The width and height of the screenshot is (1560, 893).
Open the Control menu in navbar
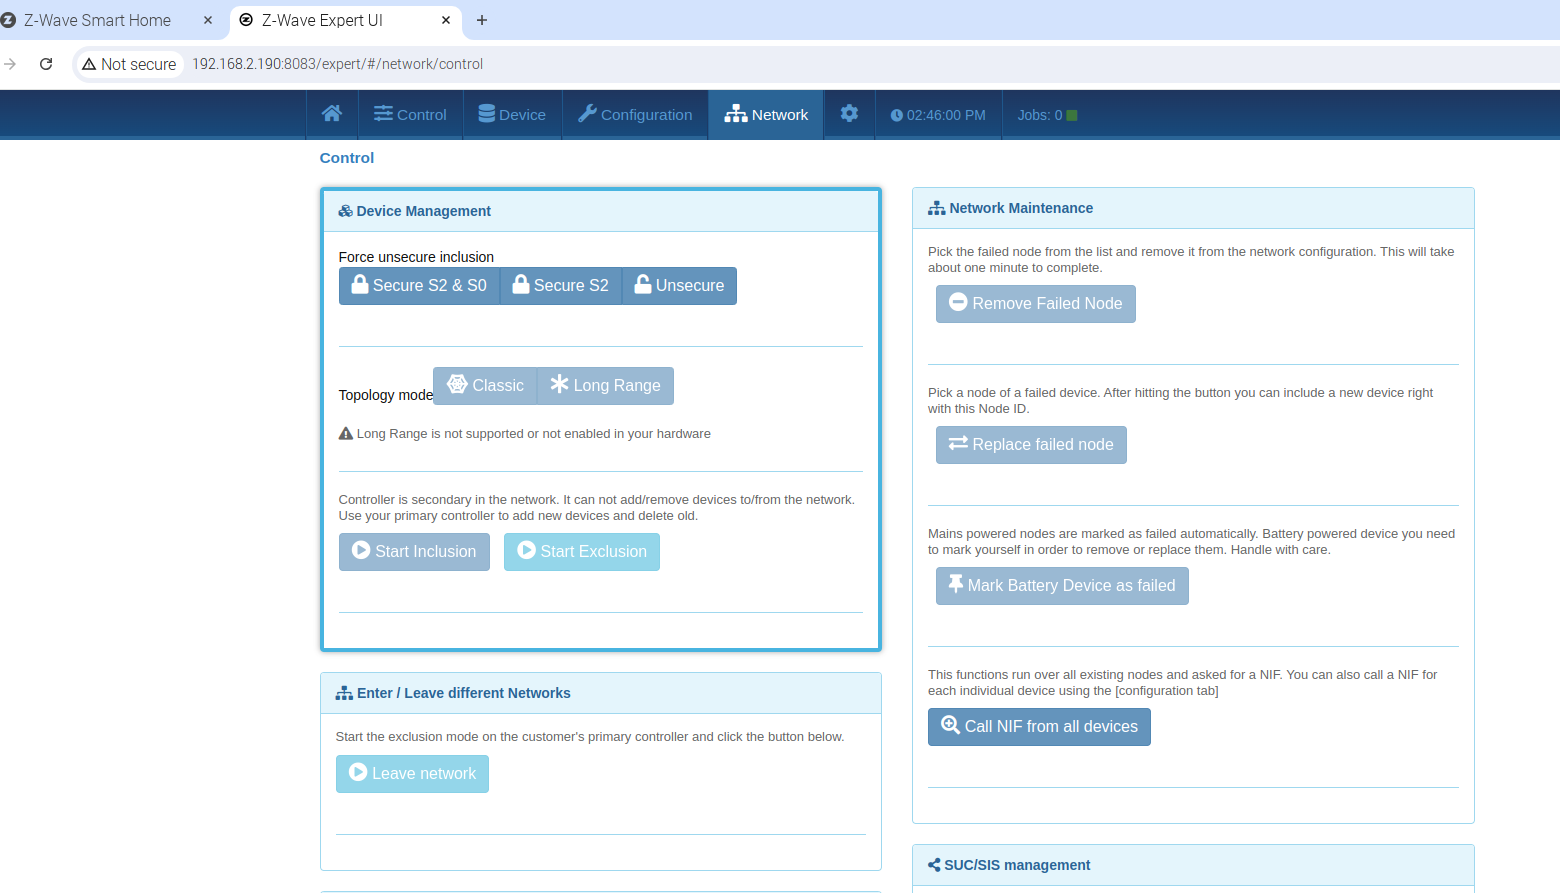point(410,115)
